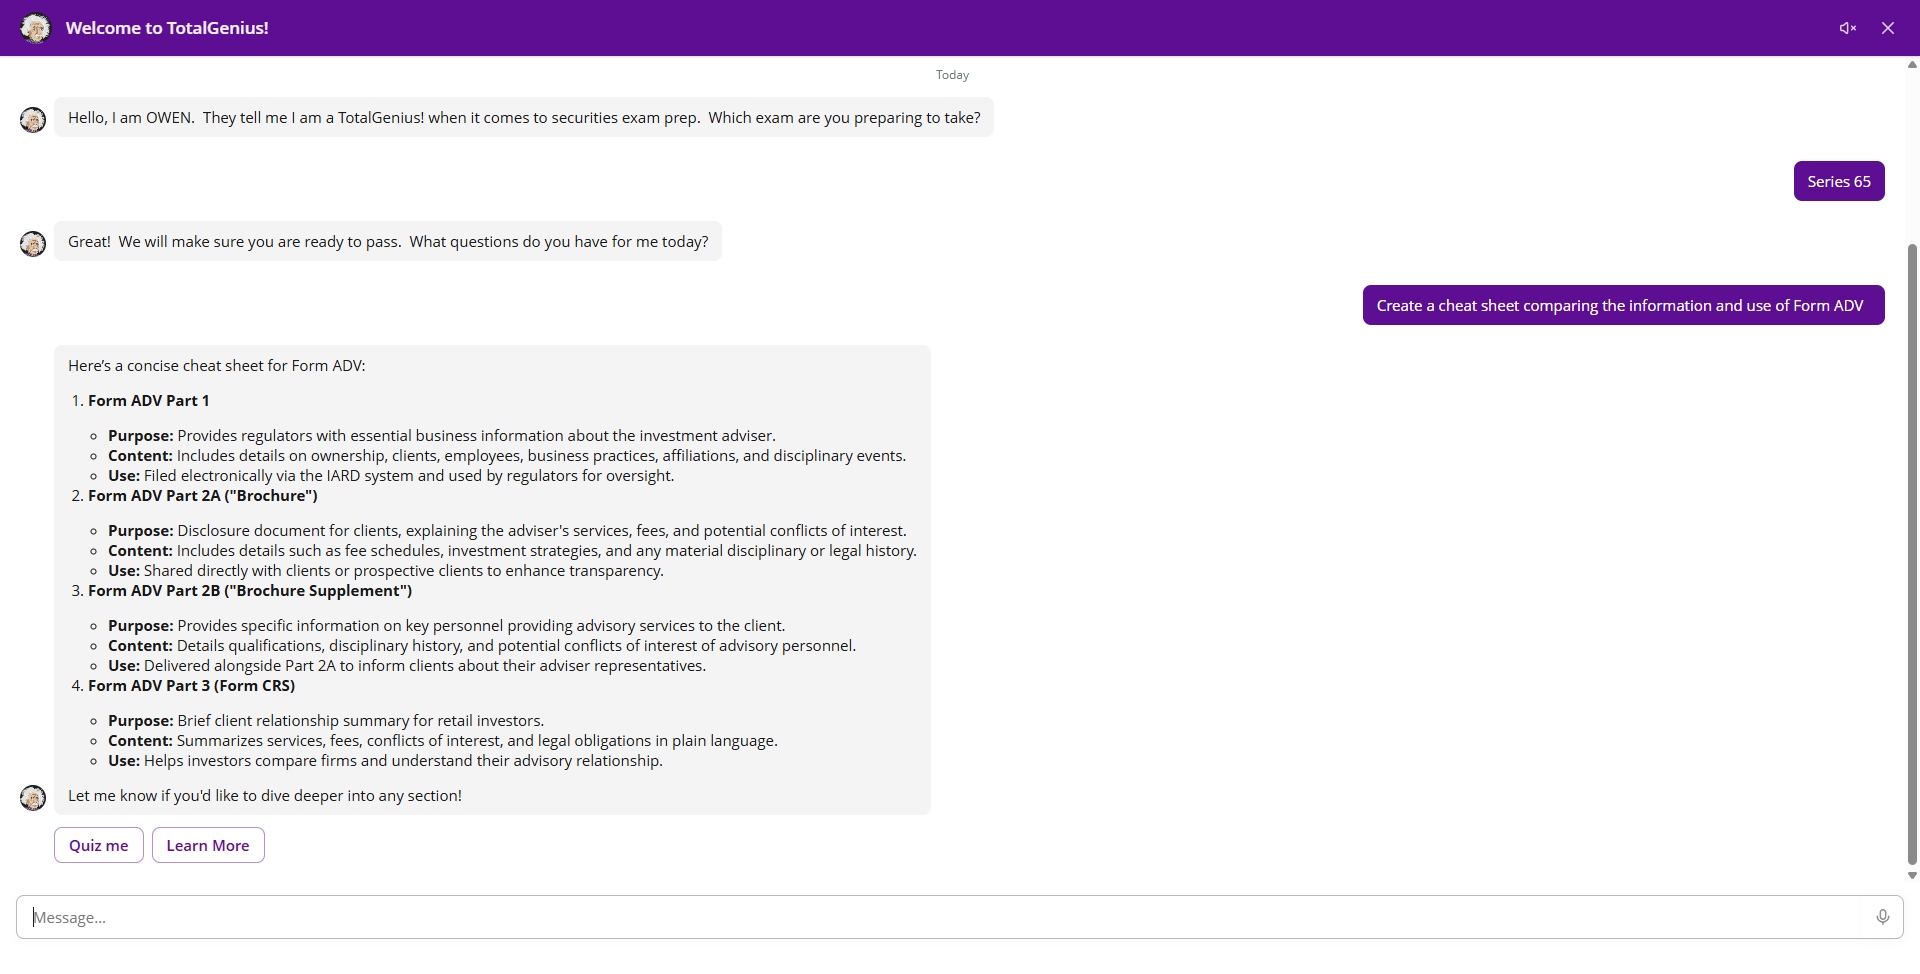
Task: Click the 'Create a cheat sheet' user message
Action: coord(1623,305)
